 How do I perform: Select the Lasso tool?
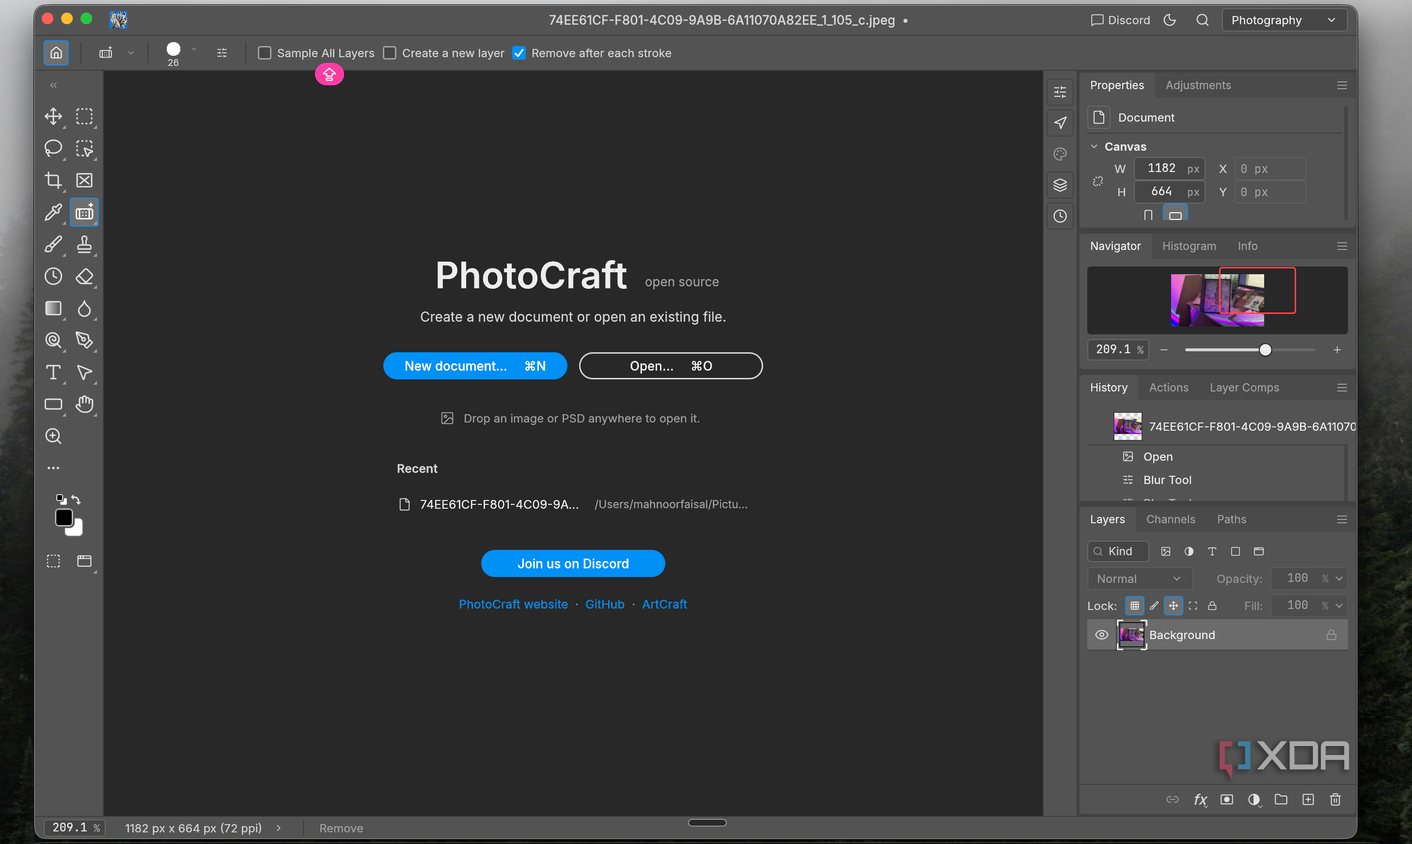coord(54,149)
